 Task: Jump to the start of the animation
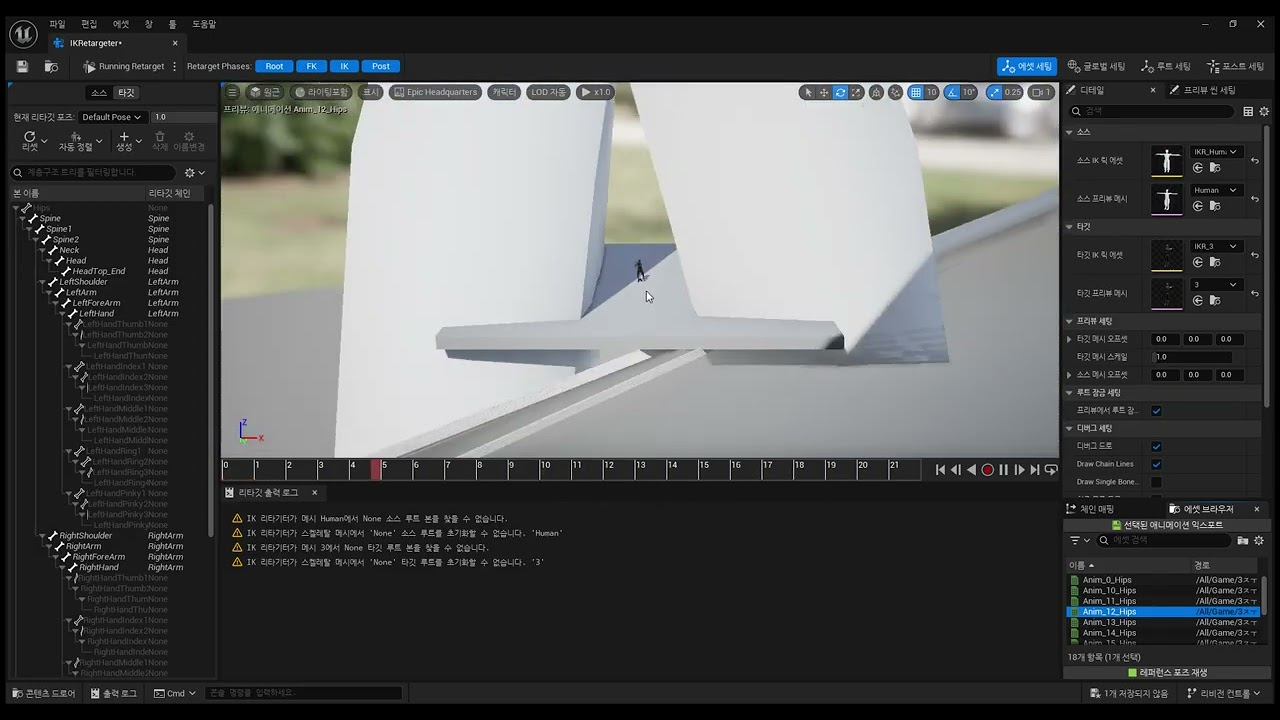940,470
